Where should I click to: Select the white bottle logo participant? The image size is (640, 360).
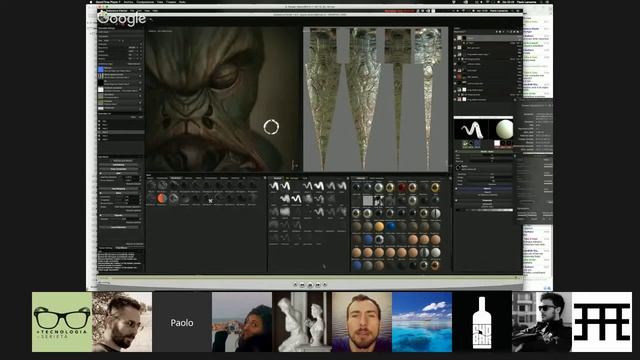coord(482,322)
